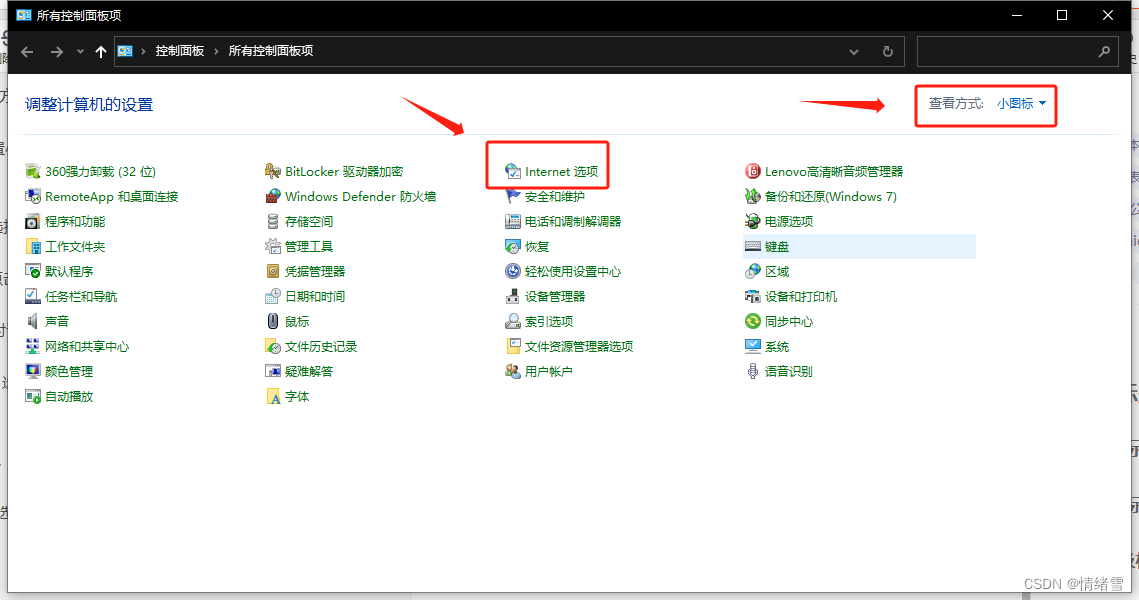
Task: Open the 键盘 text link
Action: coord(777,247)
